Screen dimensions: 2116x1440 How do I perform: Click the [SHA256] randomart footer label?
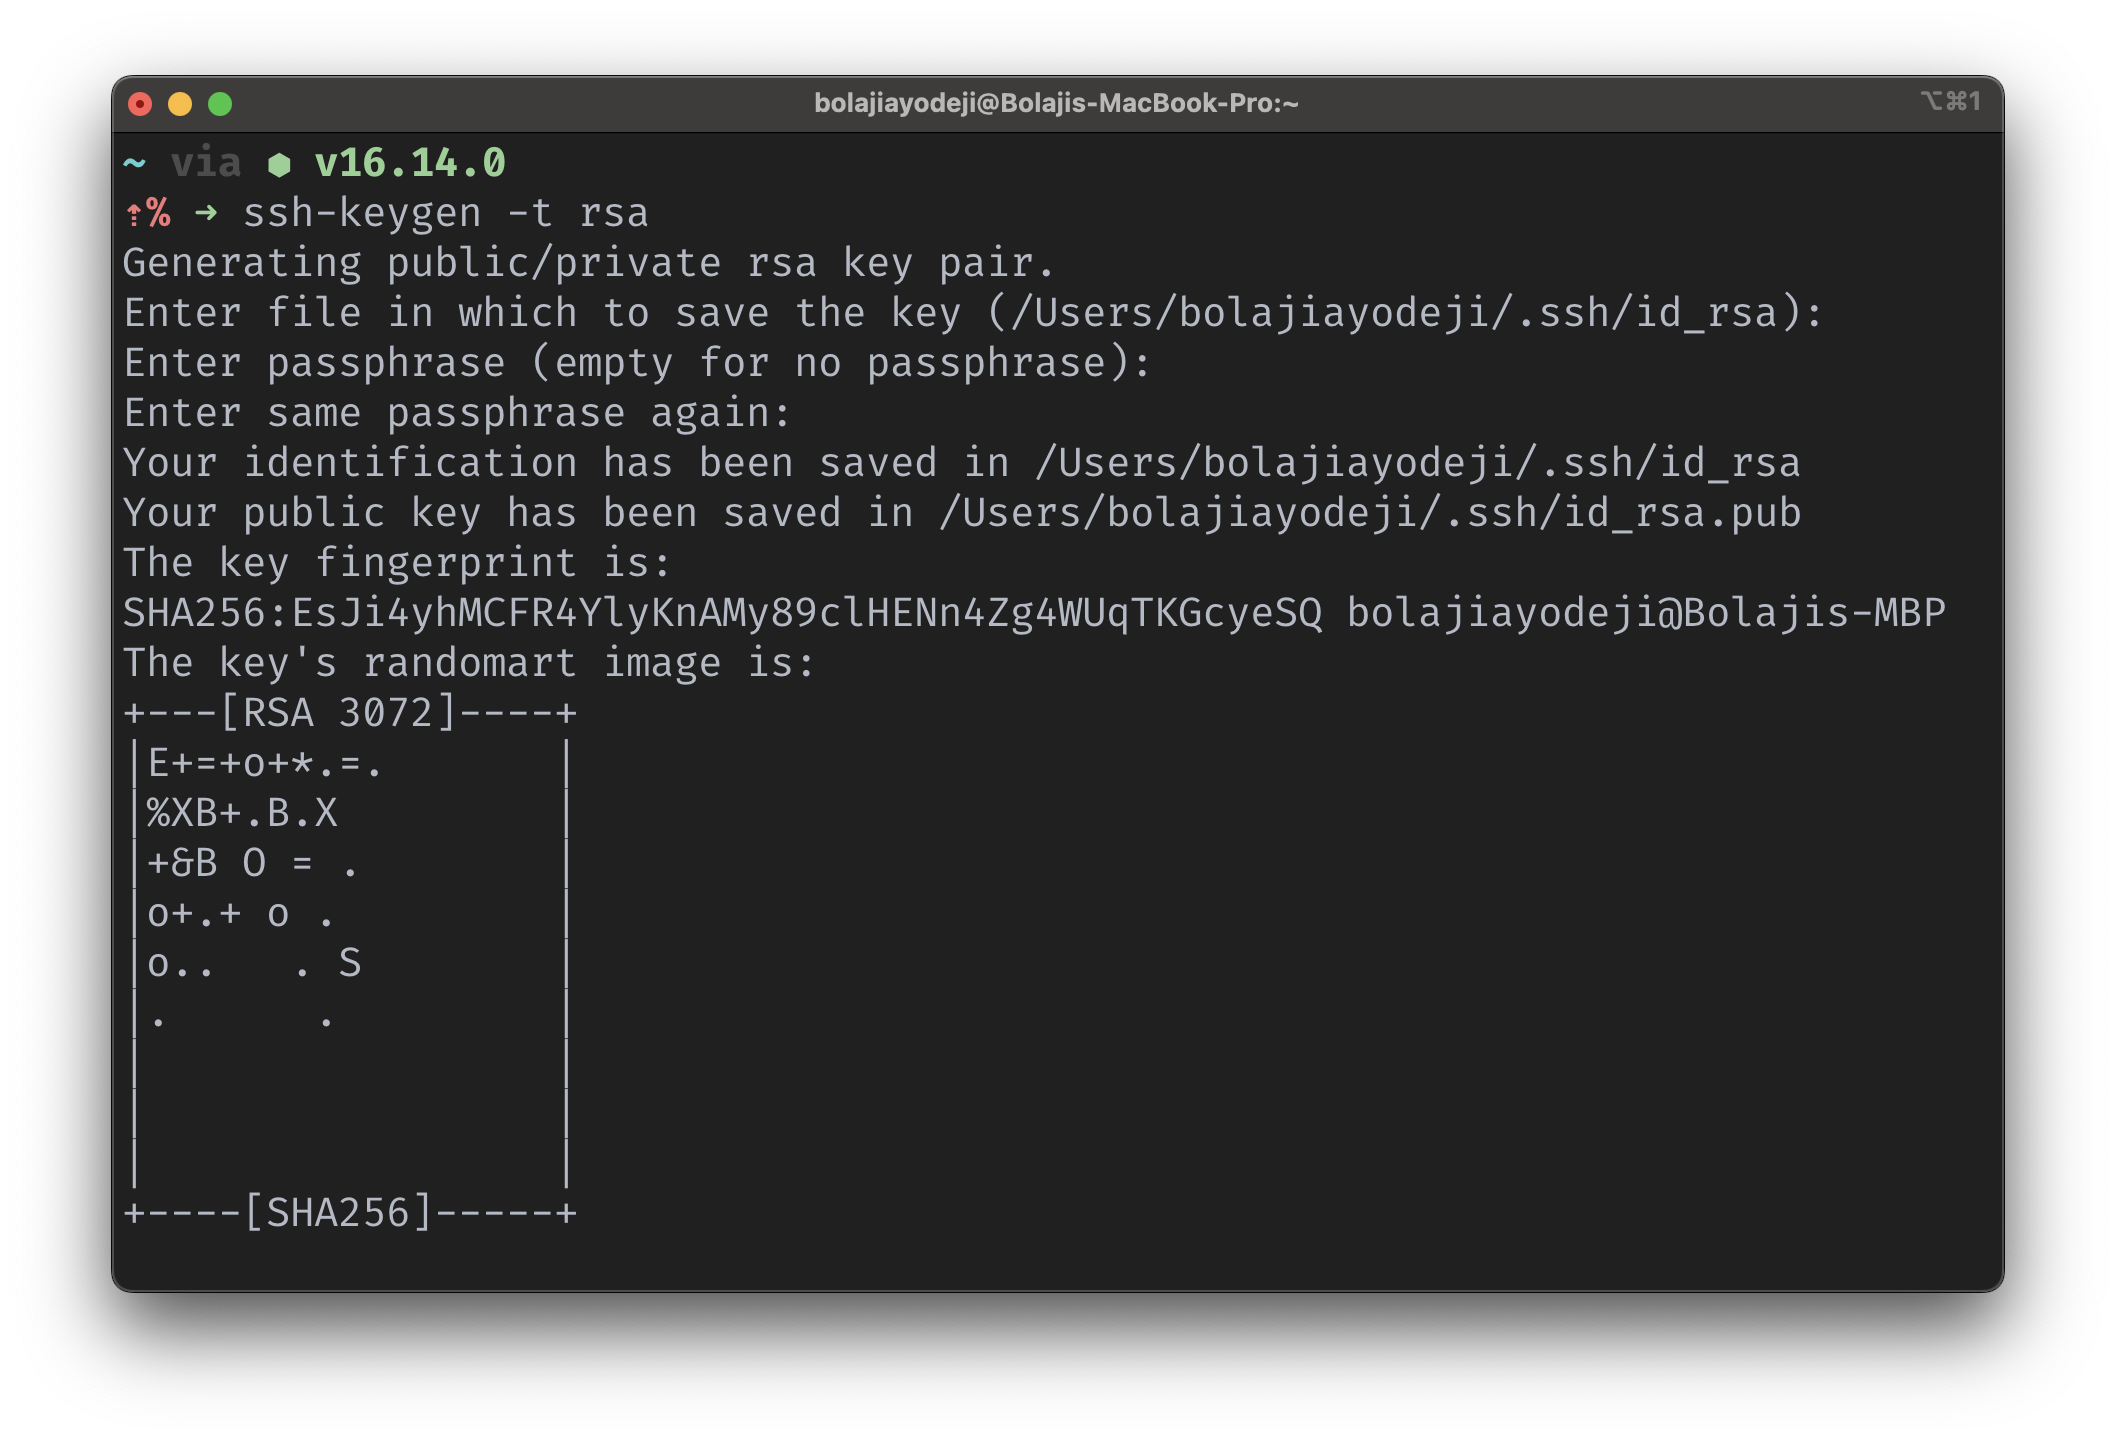338,1213
